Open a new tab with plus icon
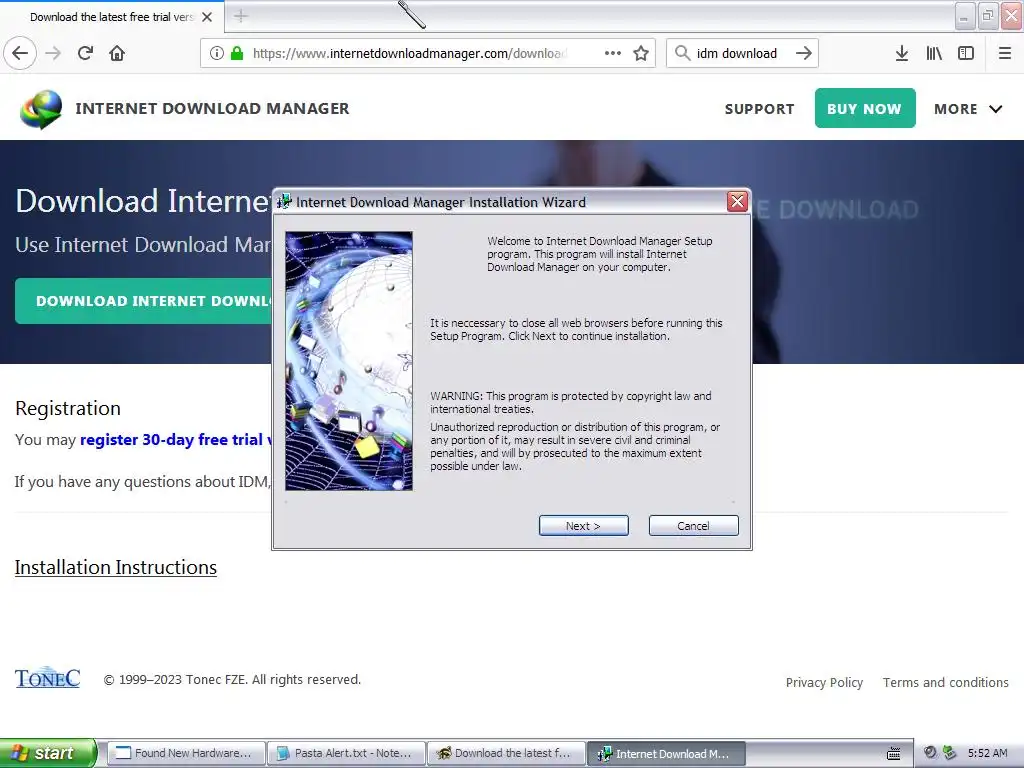Viewport: 1024px width, 768px height. (241, 16)
